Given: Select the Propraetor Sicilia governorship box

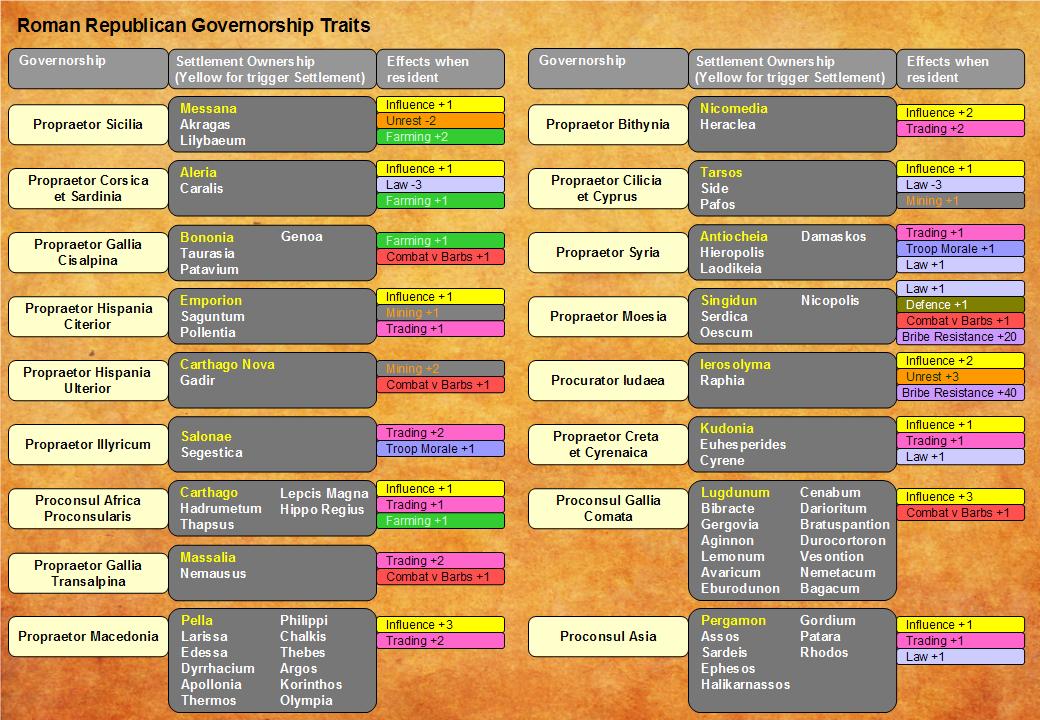Looking at the screenshot, I should [x=88, y=124].
